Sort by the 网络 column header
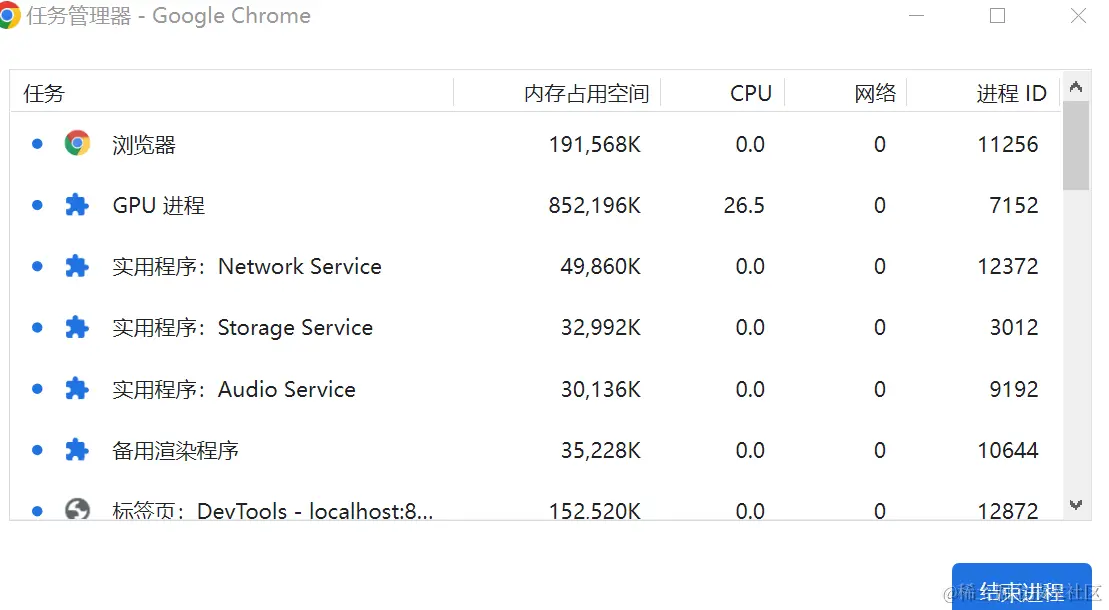 875,93
